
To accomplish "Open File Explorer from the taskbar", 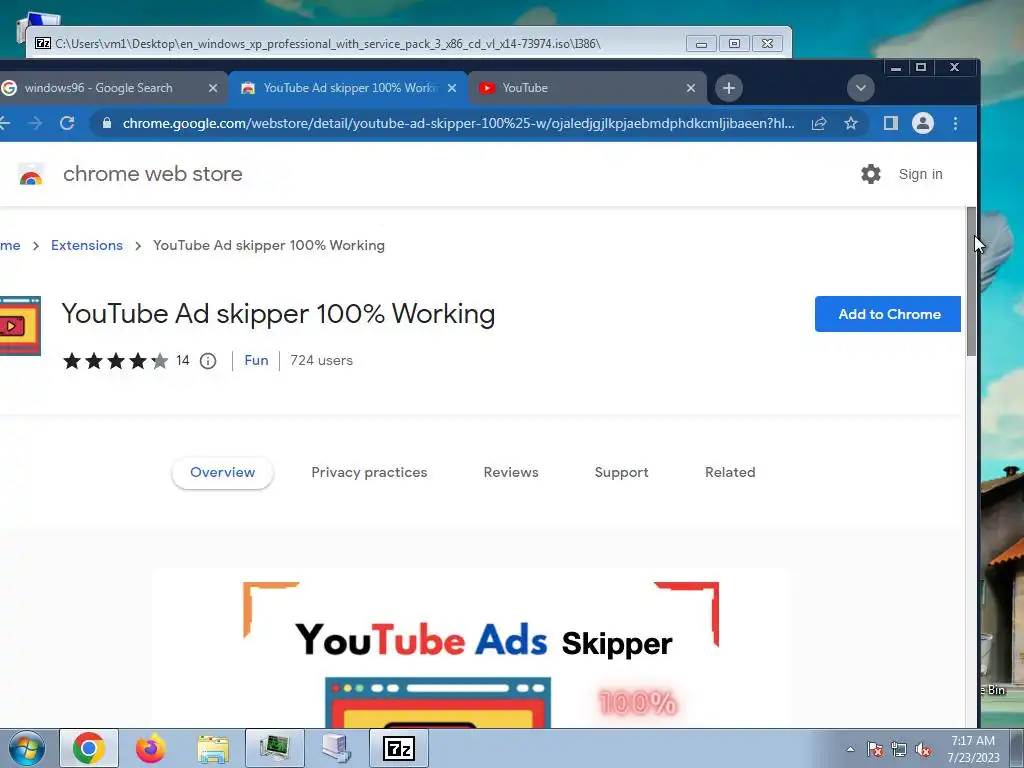I will 213,748.
